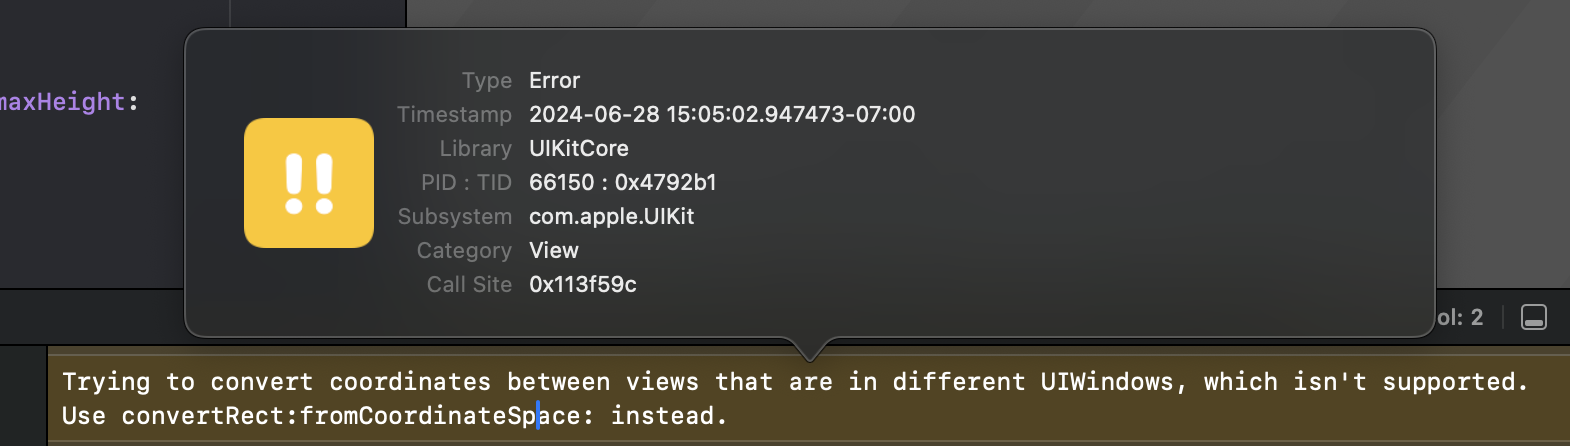Click the maxHeight parameter in the editor
This screenshot has width=1570, height=446.
click(62, 102)
